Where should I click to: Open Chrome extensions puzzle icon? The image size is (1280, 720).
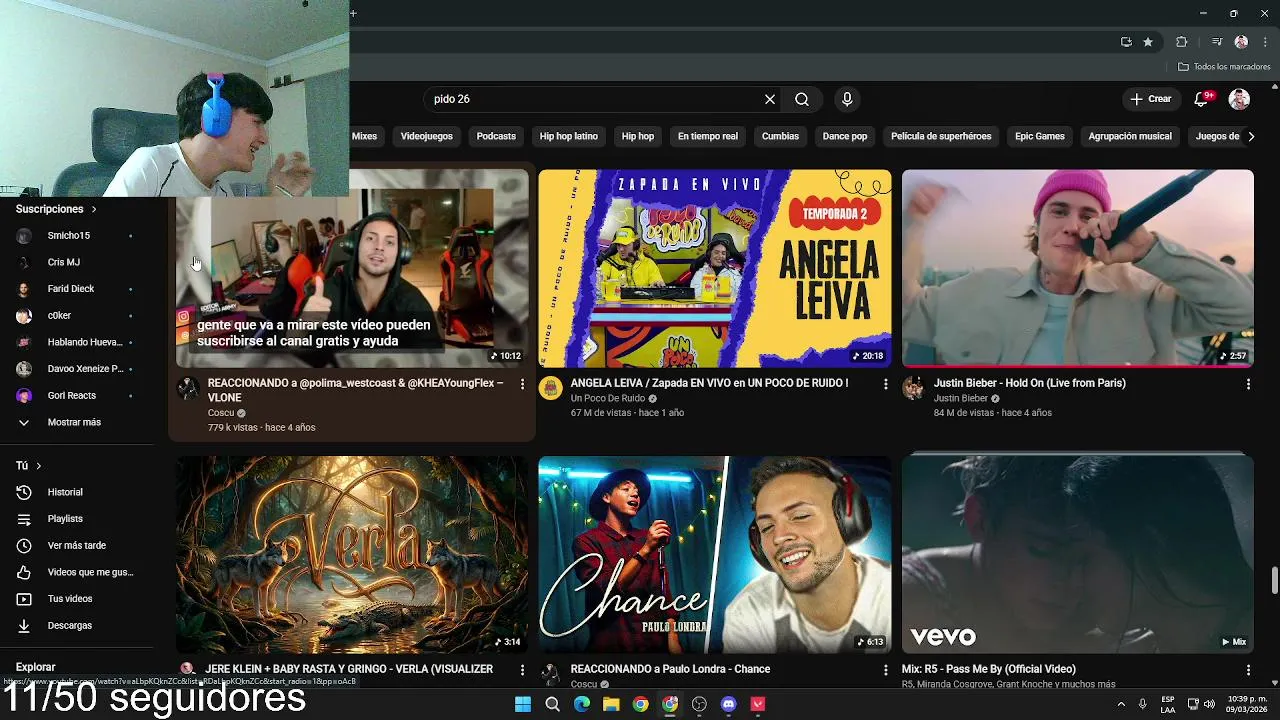(1181, 42)
